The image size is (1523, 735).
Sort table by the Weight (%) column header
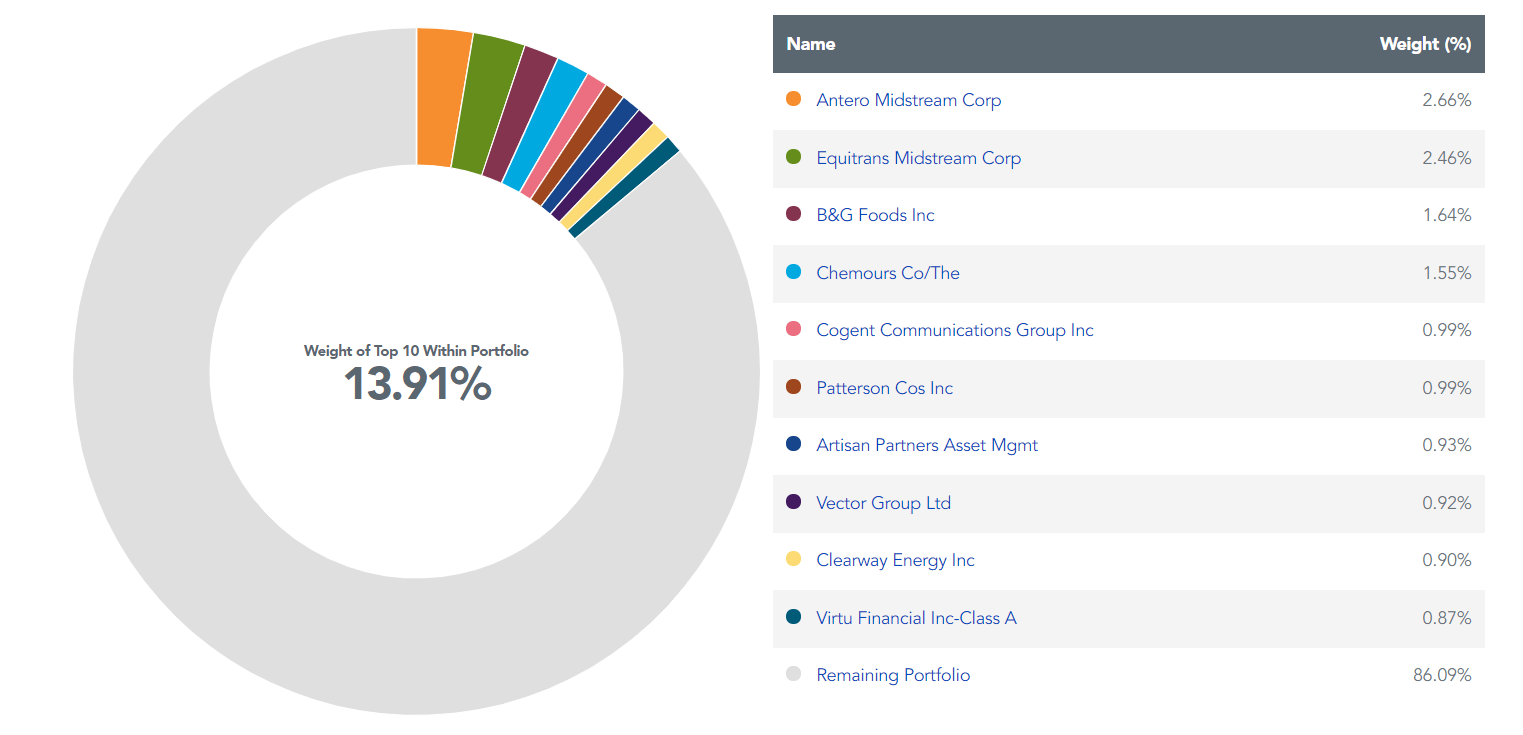point(1426,44)
